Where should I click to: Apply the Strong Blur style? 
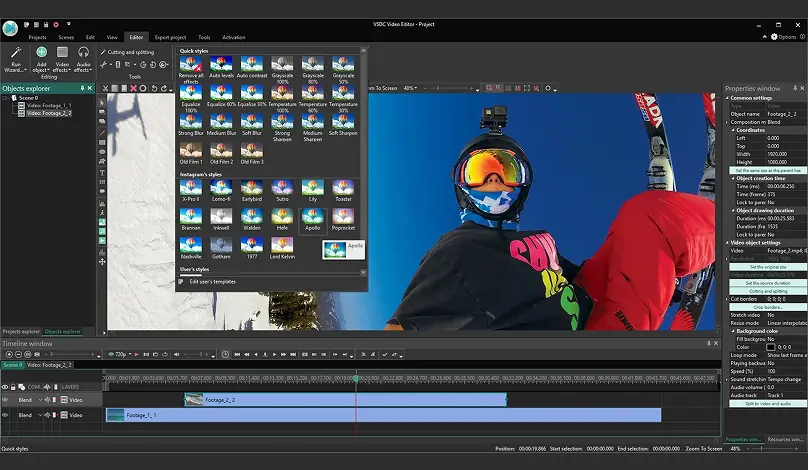[191, 125]
